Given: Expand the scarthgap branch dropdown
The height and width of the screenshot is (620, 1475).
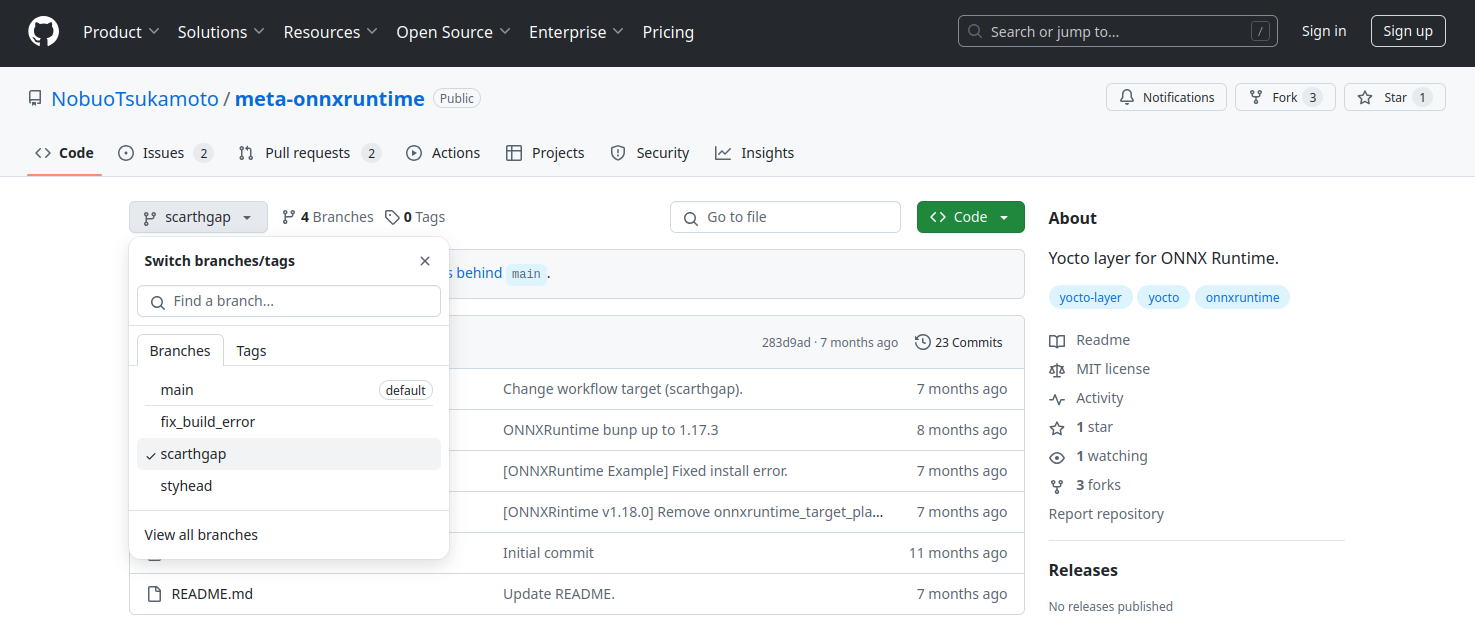Looking at the screenshot, I should coord(198,217).
